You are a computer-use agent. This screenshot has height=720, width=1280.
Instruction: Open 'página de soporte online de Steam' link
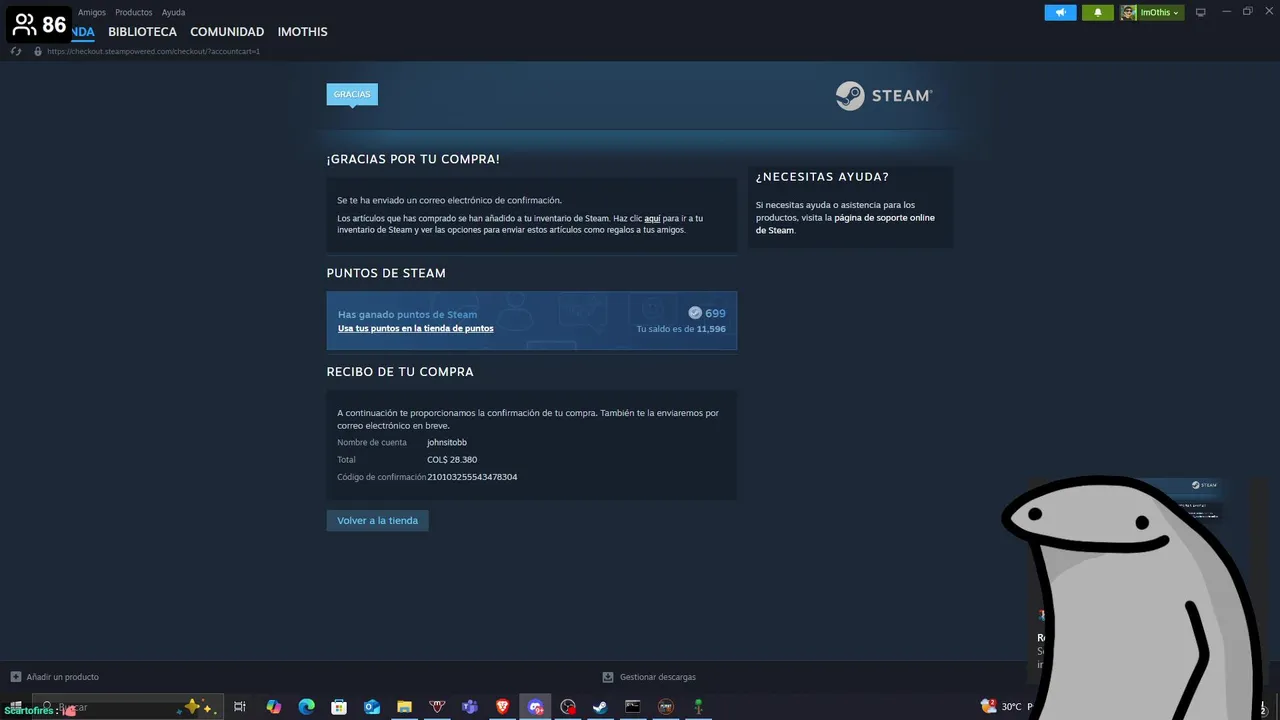click(845, 224)
